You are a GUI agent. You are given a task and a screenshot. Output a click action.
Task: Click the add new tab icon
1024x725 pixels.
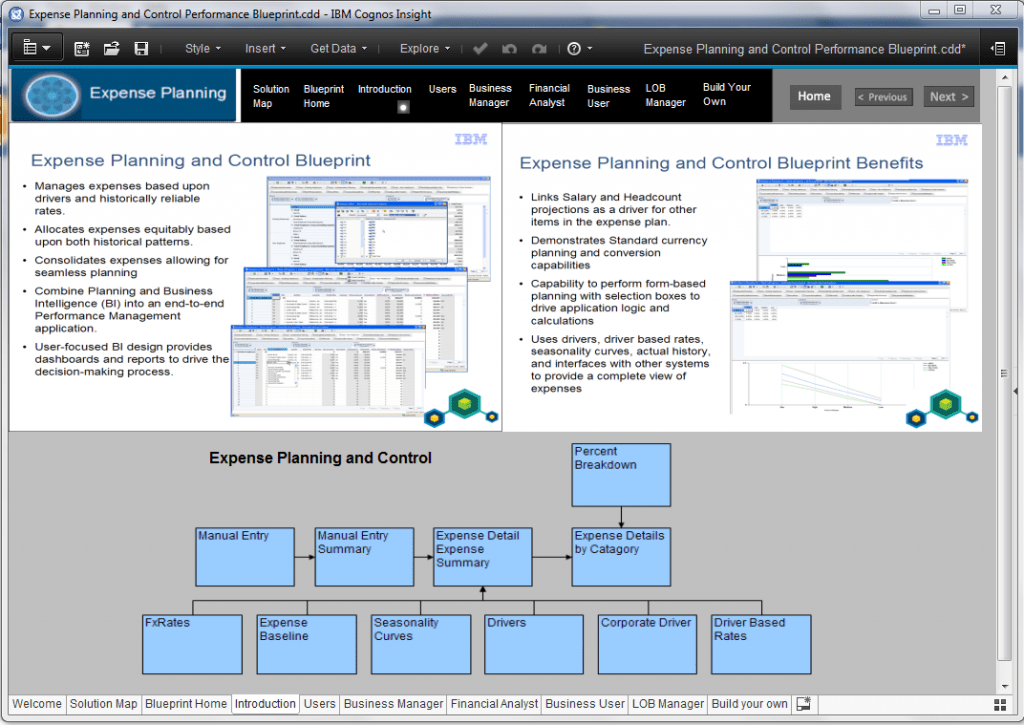click(x=803, y=704)
